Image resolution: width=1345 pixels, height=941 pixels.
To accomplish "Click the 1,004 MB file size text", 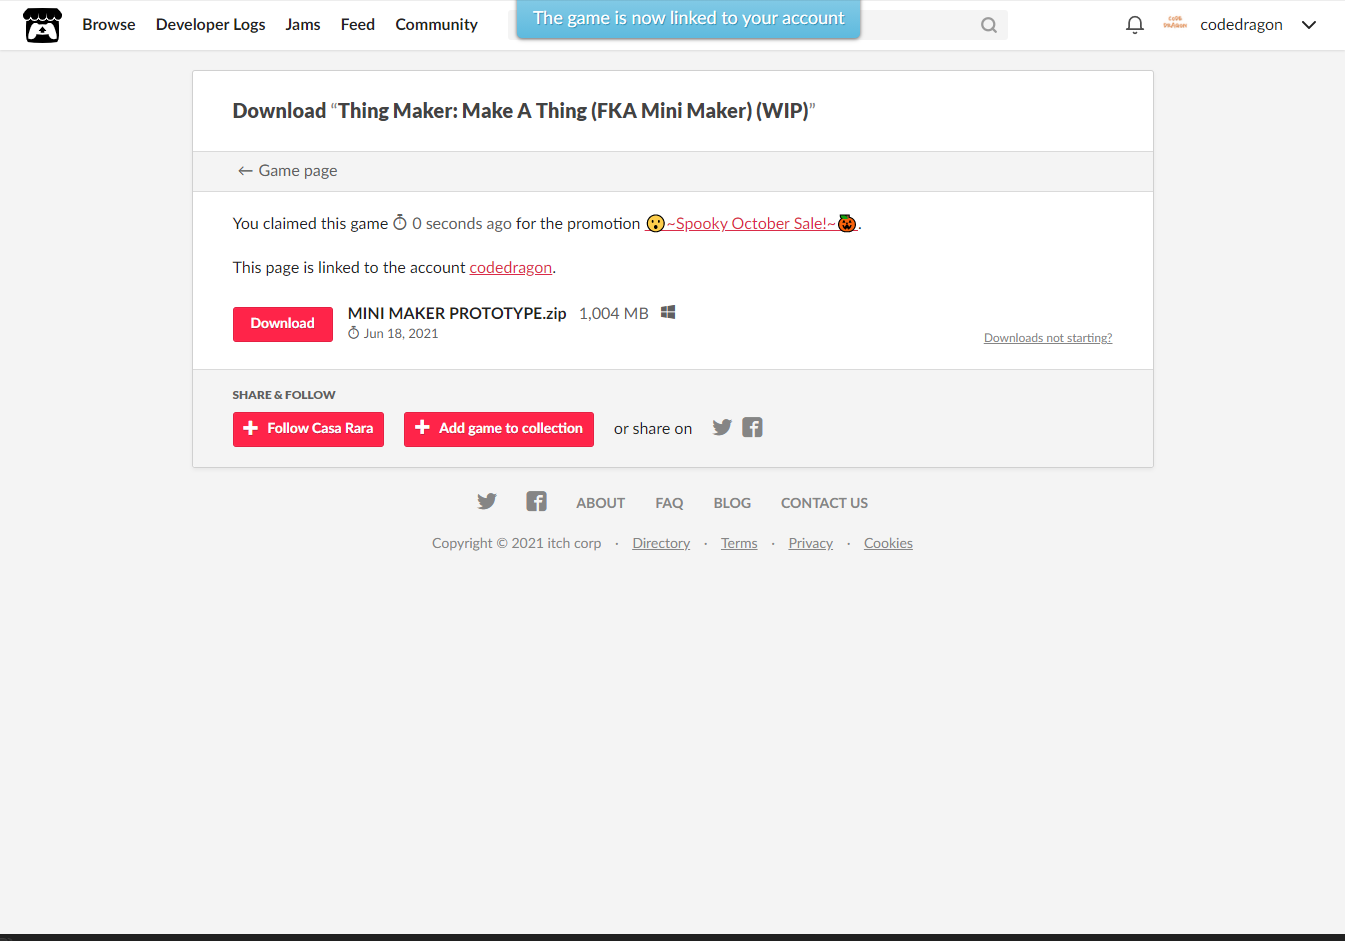I will point(614,314).
